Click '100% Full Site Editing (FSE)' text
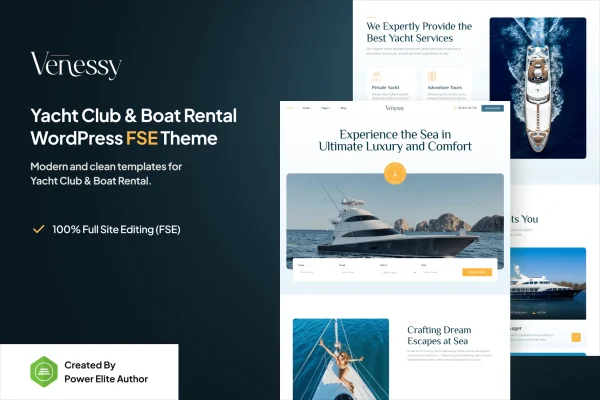This screenshot has width=600, height=400. pyautogui.click(x=116, y=229)
